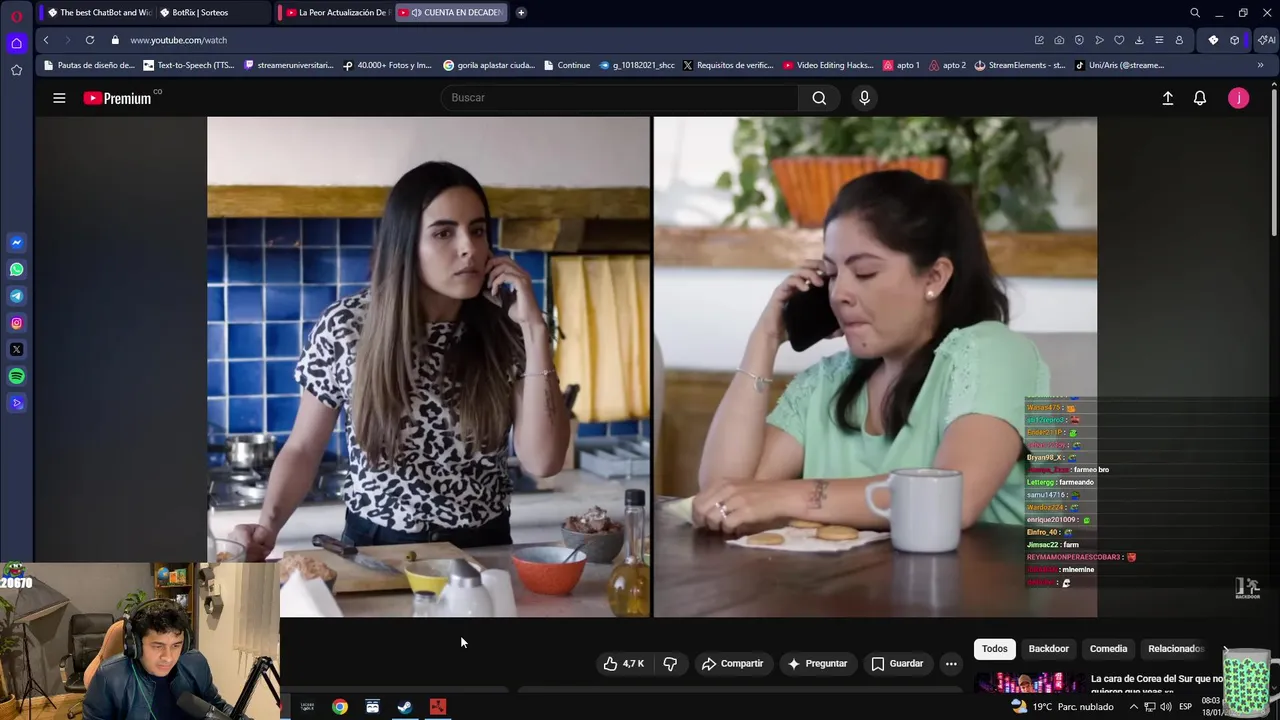Select the 'Relacionados' filter chip
The image size is (1280, 720).
click(1176, 648)
